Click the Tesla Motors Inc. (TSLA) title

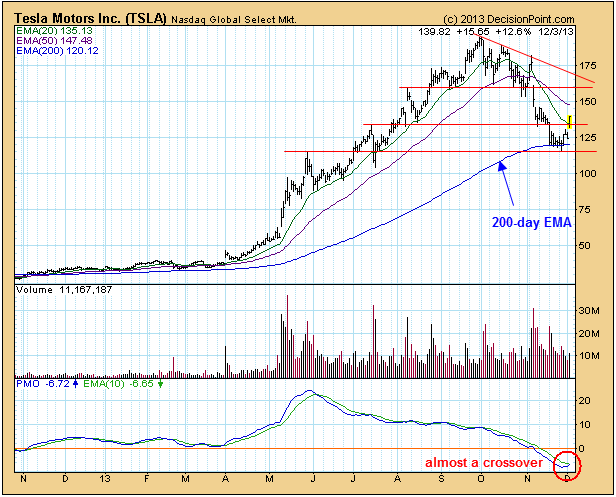[x=89, y=18]
